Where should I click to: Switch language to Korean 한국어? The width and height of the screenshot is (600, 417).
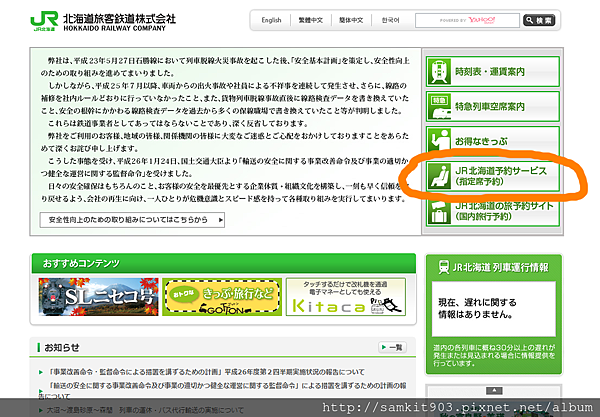390,20
